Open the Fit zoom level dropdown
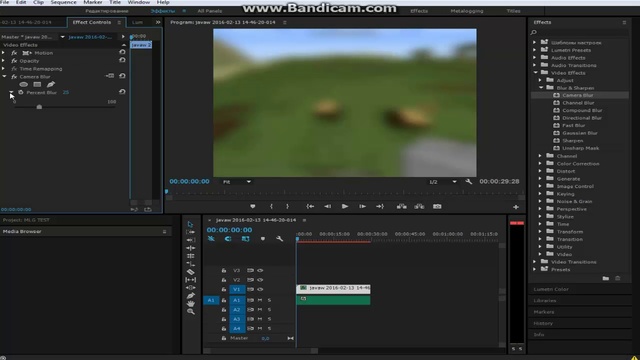 (x=237, y=182)
